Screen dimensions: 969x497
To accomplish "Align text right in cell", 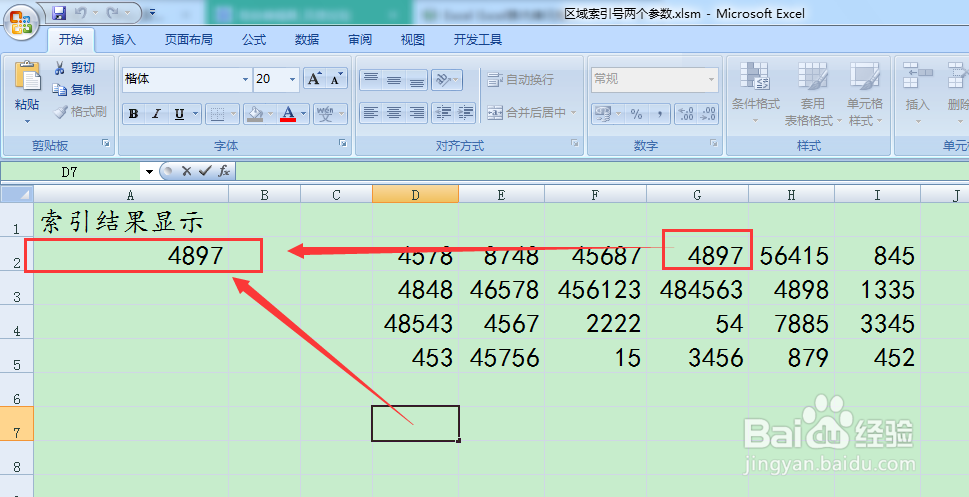I will (x=417, y=113).
